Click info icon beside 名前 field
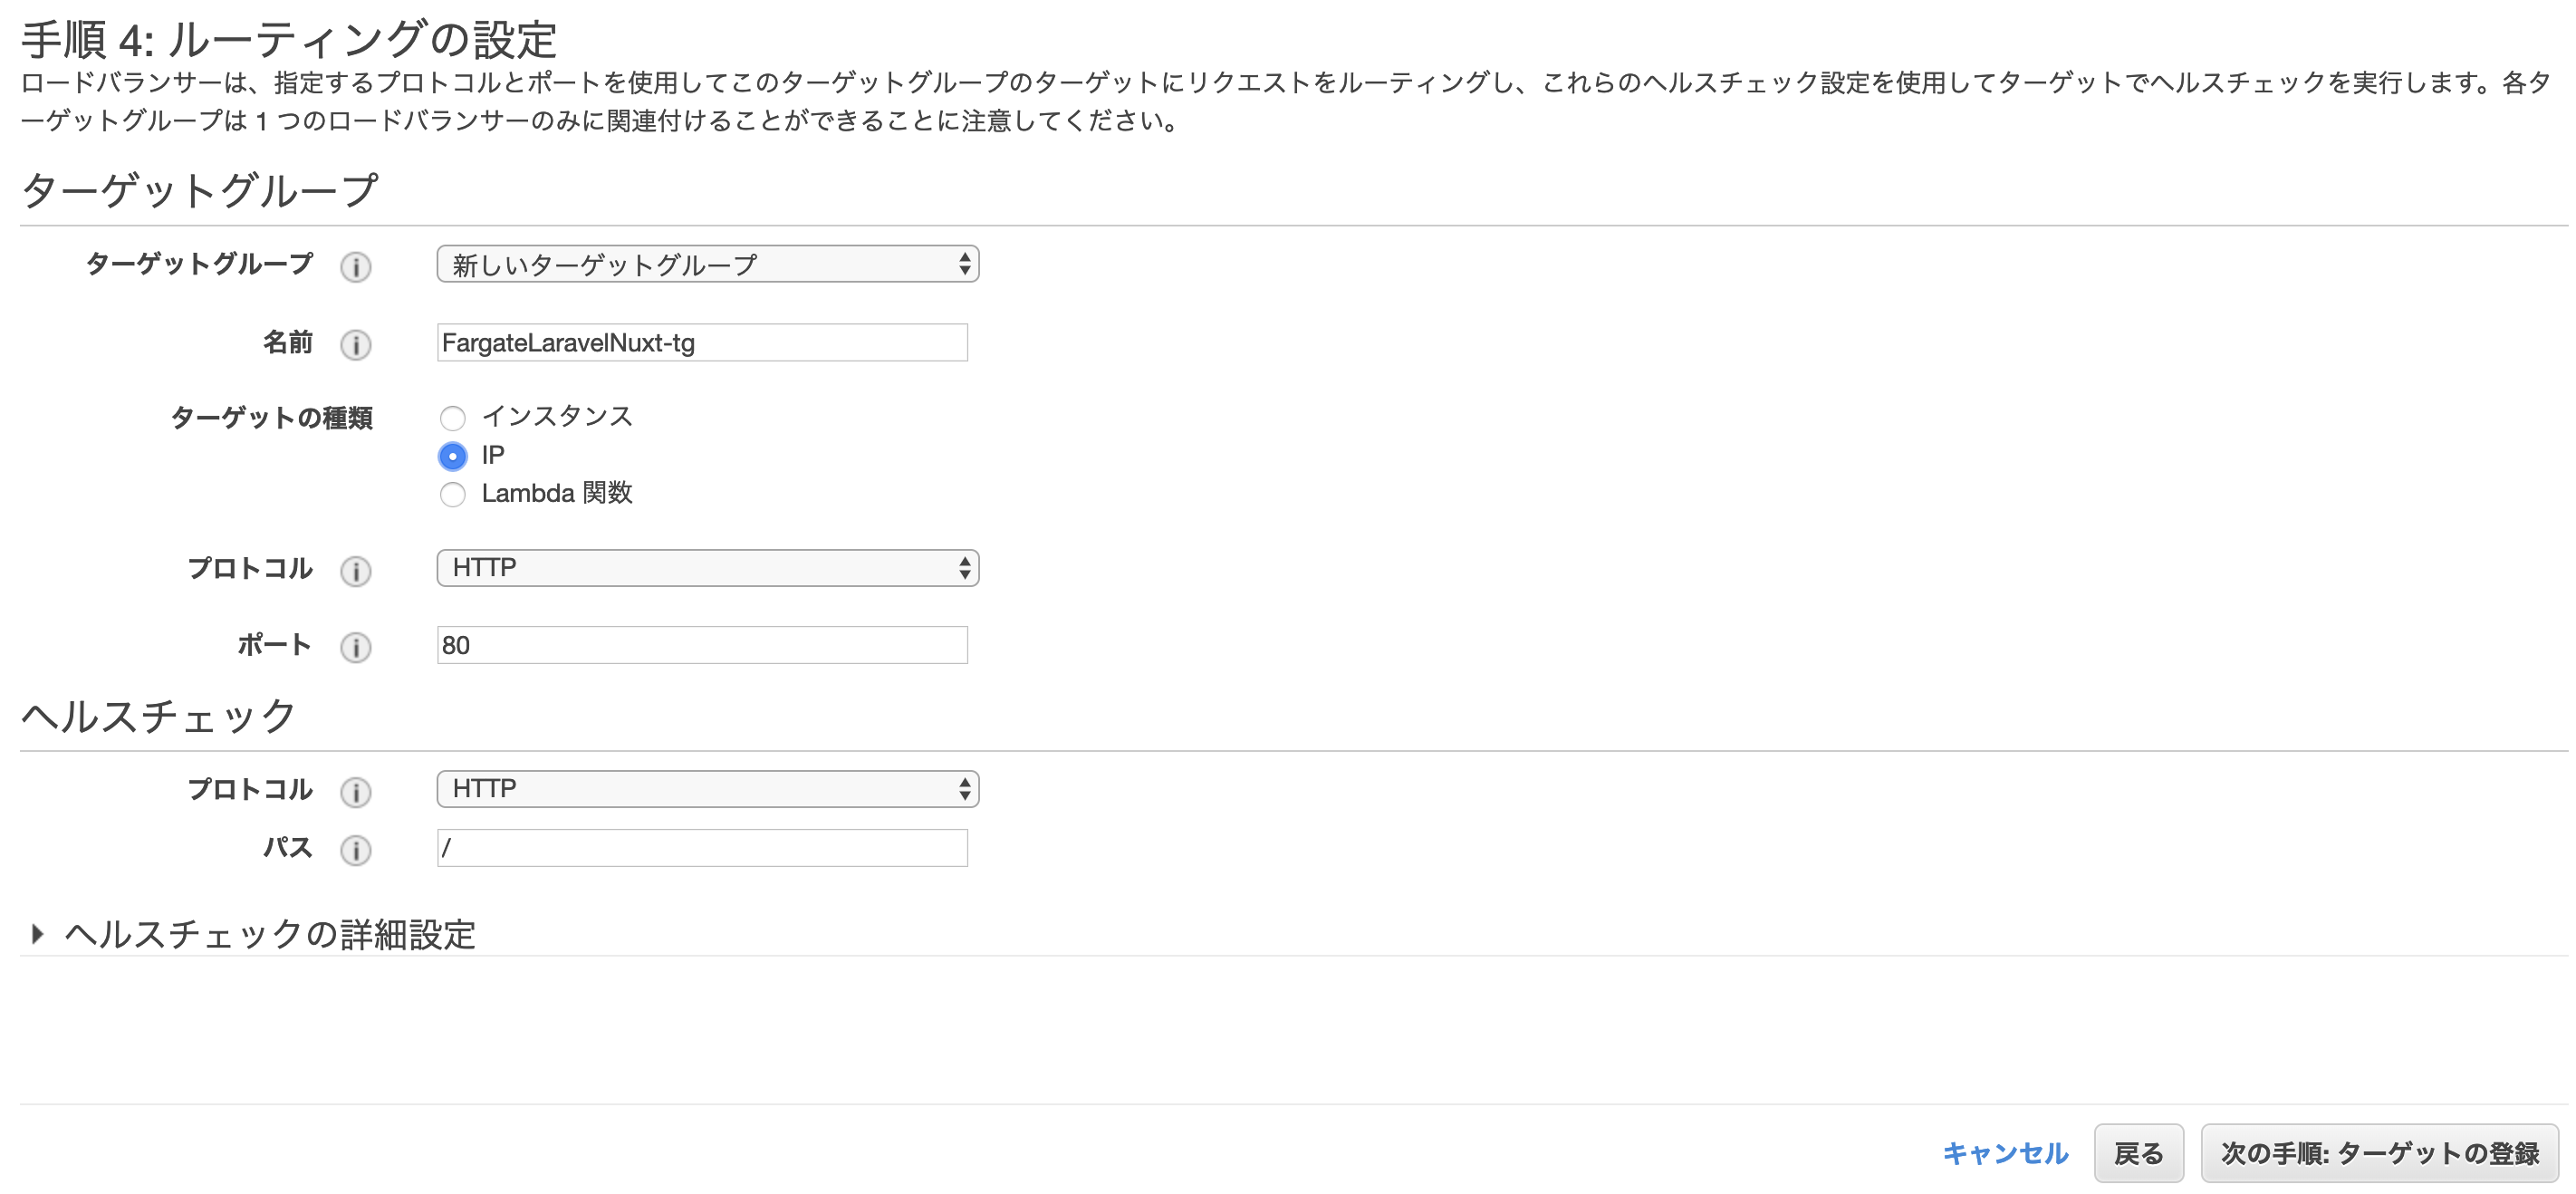The image size is (2576, 1194). (355, 345)
